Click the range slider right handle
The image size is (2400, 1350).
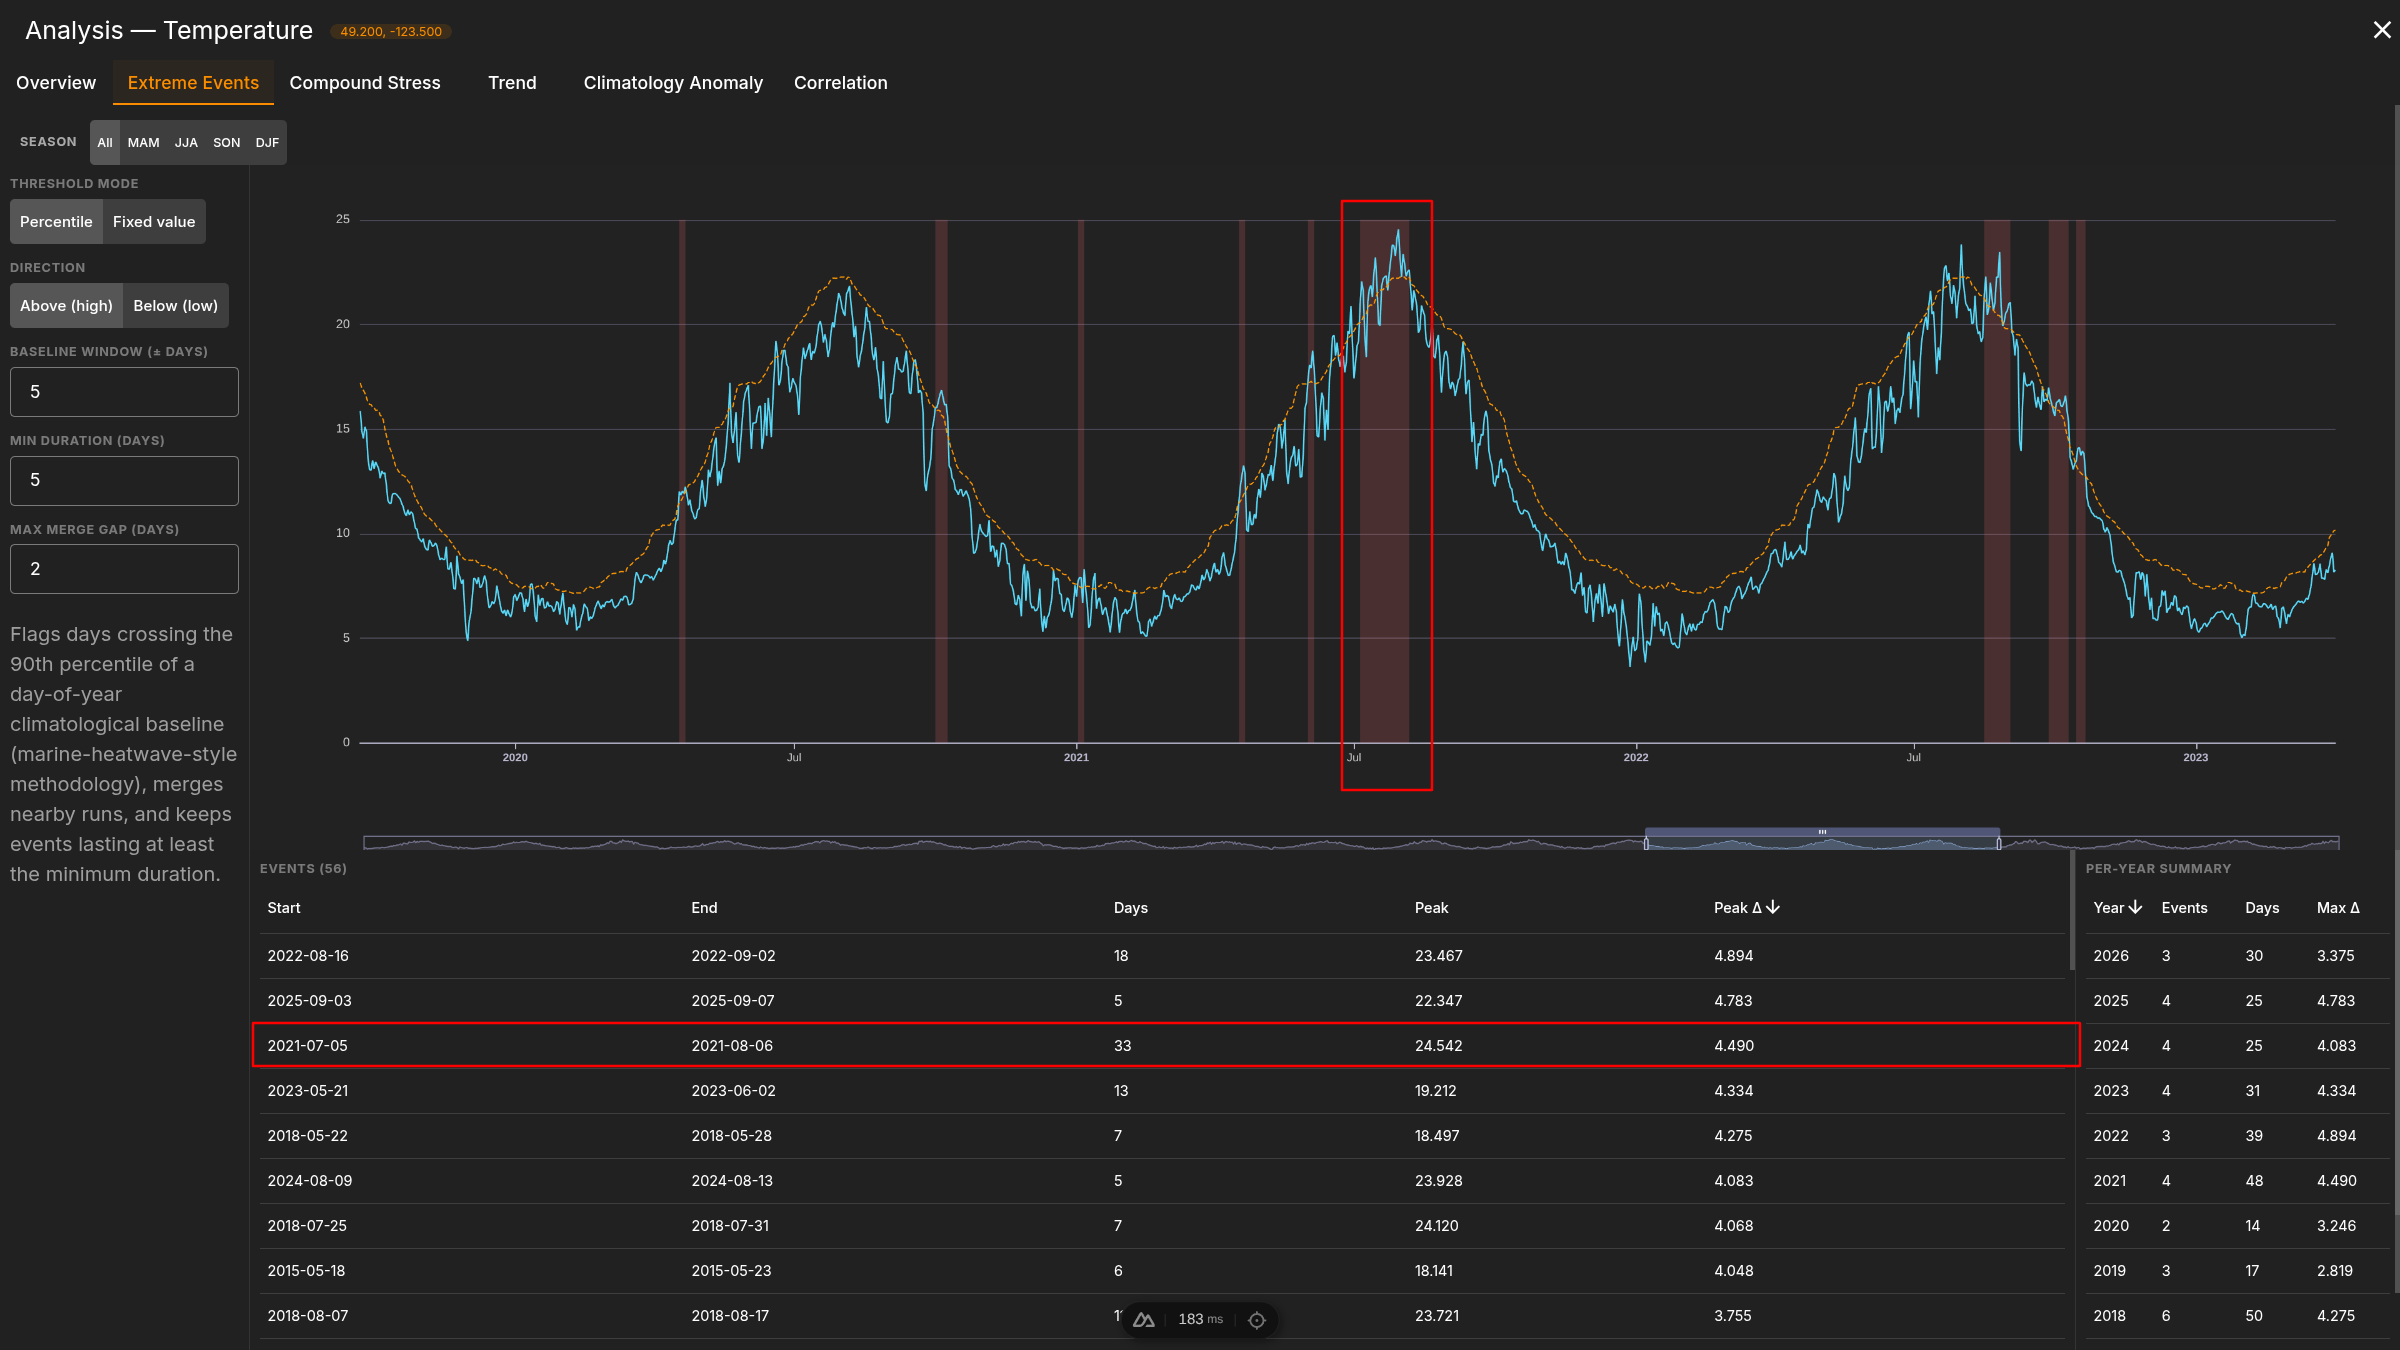click(x=1999, y=844)
